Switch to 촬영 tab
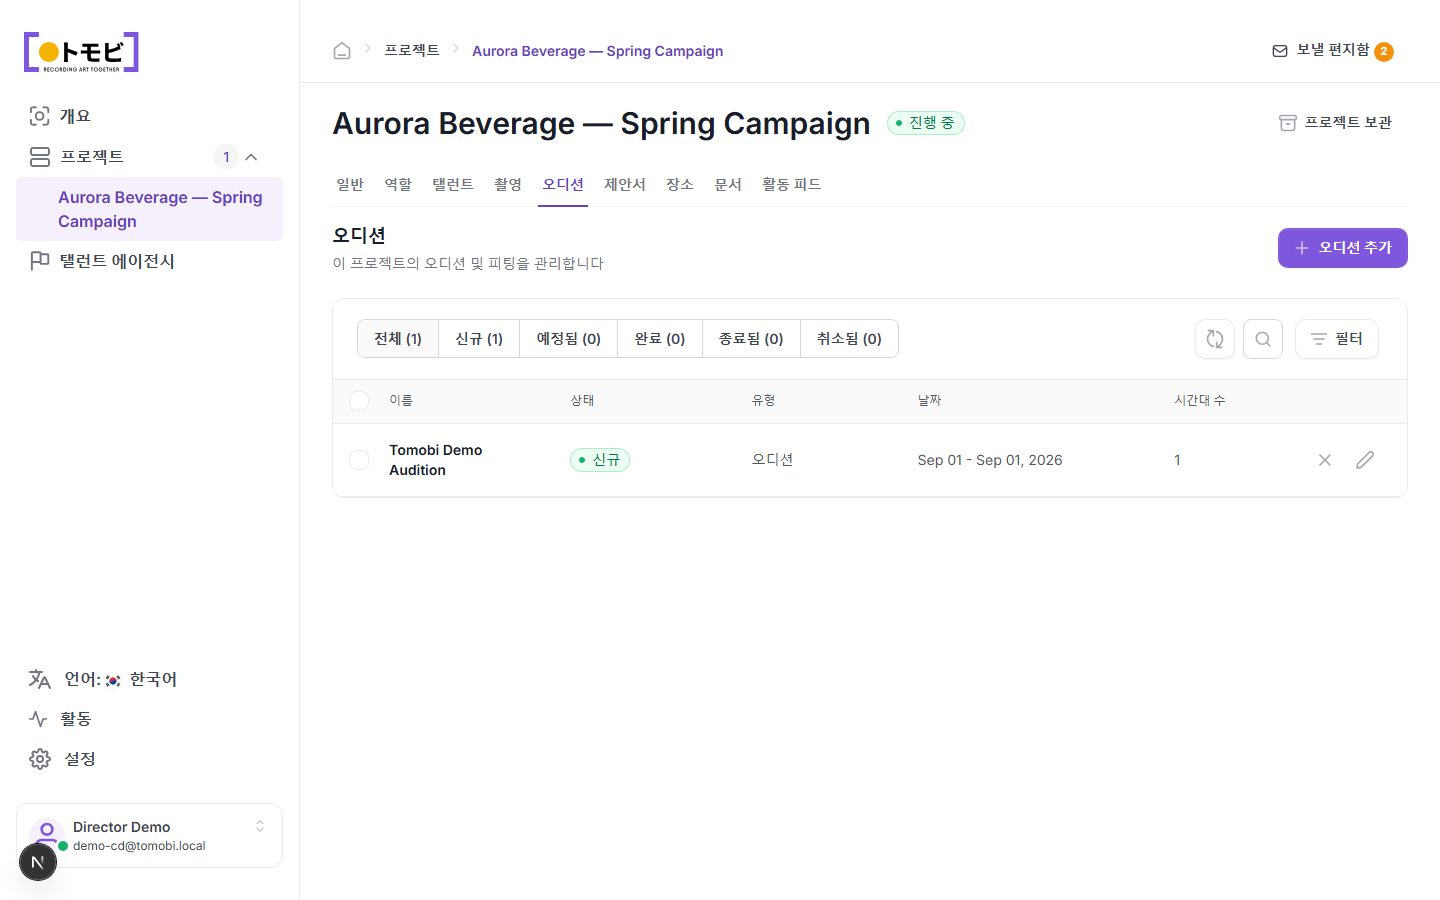Screen dimensions: 1440x900 pos(508,185)
